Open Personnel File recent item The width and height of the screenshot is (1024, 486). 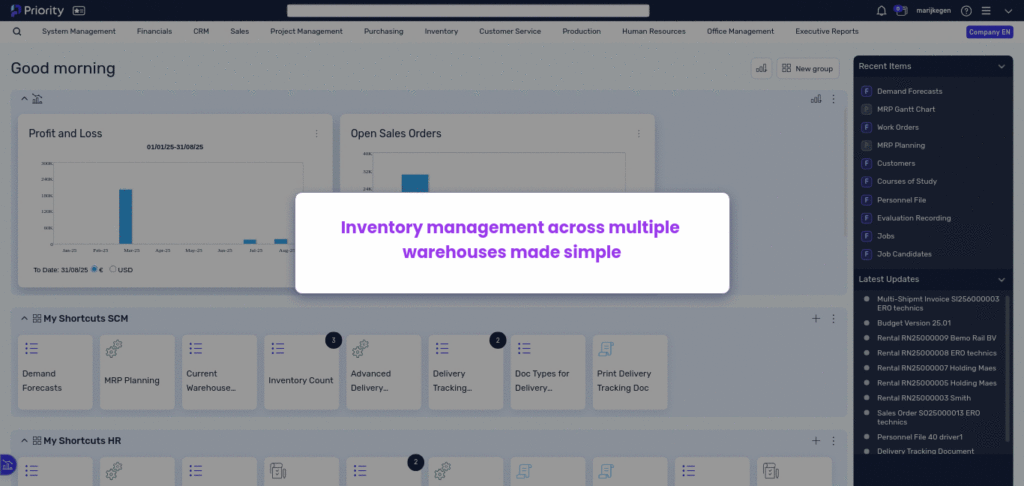(901, 200)
